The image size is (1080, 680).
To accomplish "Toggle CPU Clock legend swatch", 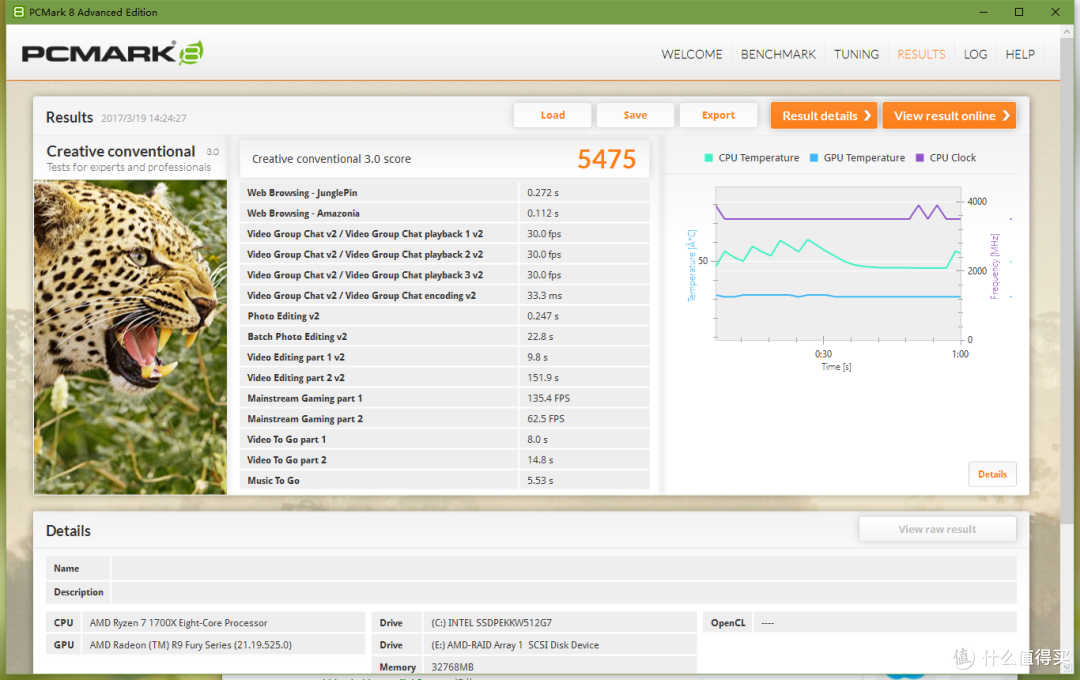I will coord(920,158).
